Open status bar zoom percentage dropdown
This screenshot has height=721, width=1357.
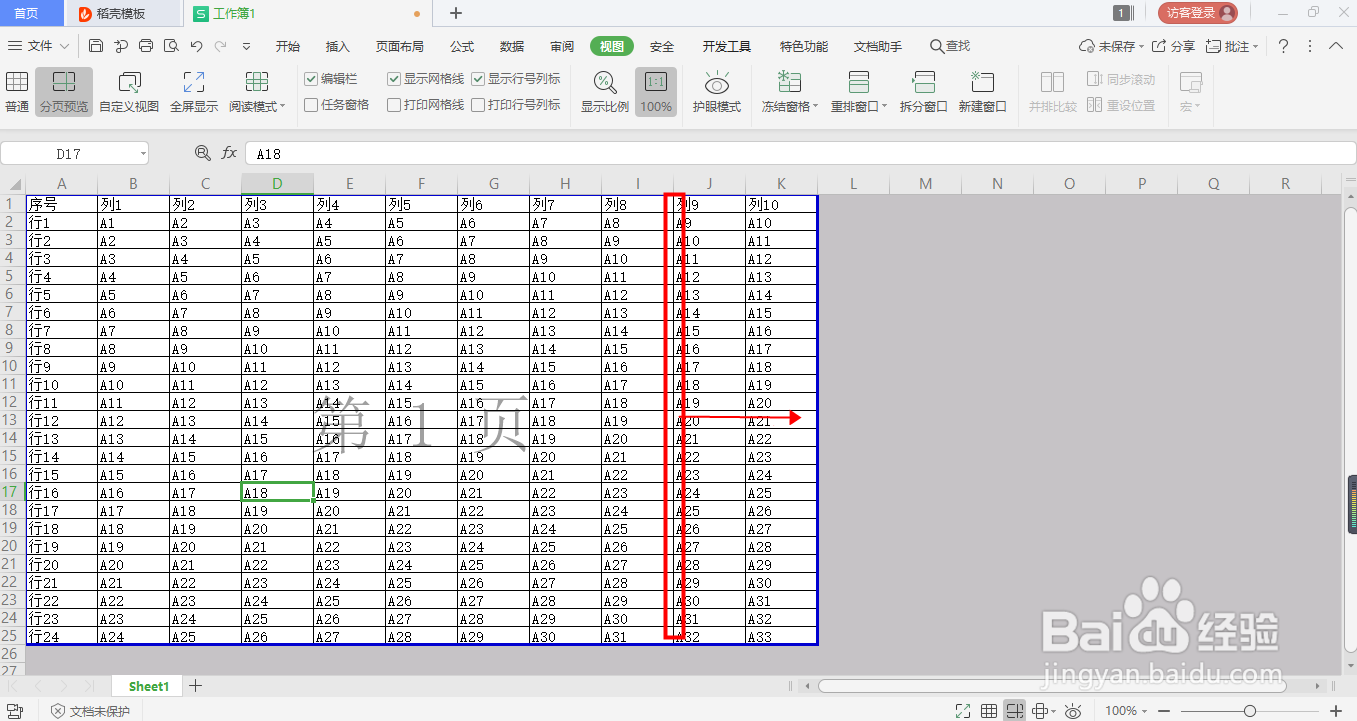pyautogui.click(x=1145, y=711)
